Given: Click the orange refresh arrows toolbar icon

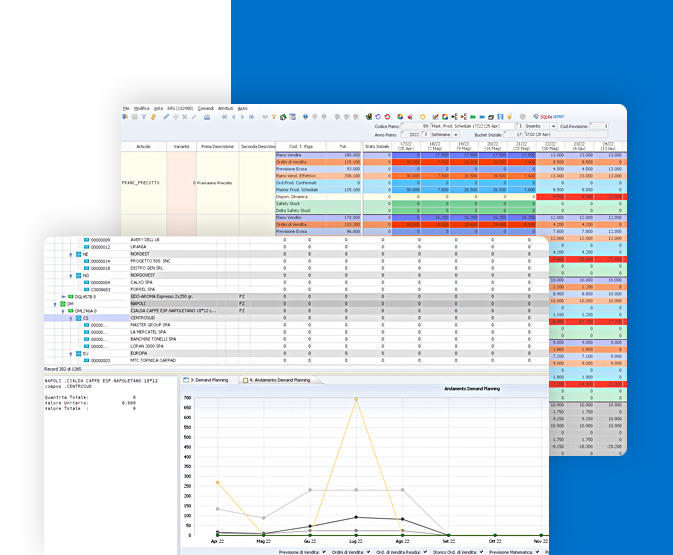Looking at the screenshot, I should pyautogui.click(x=153, y=117).
